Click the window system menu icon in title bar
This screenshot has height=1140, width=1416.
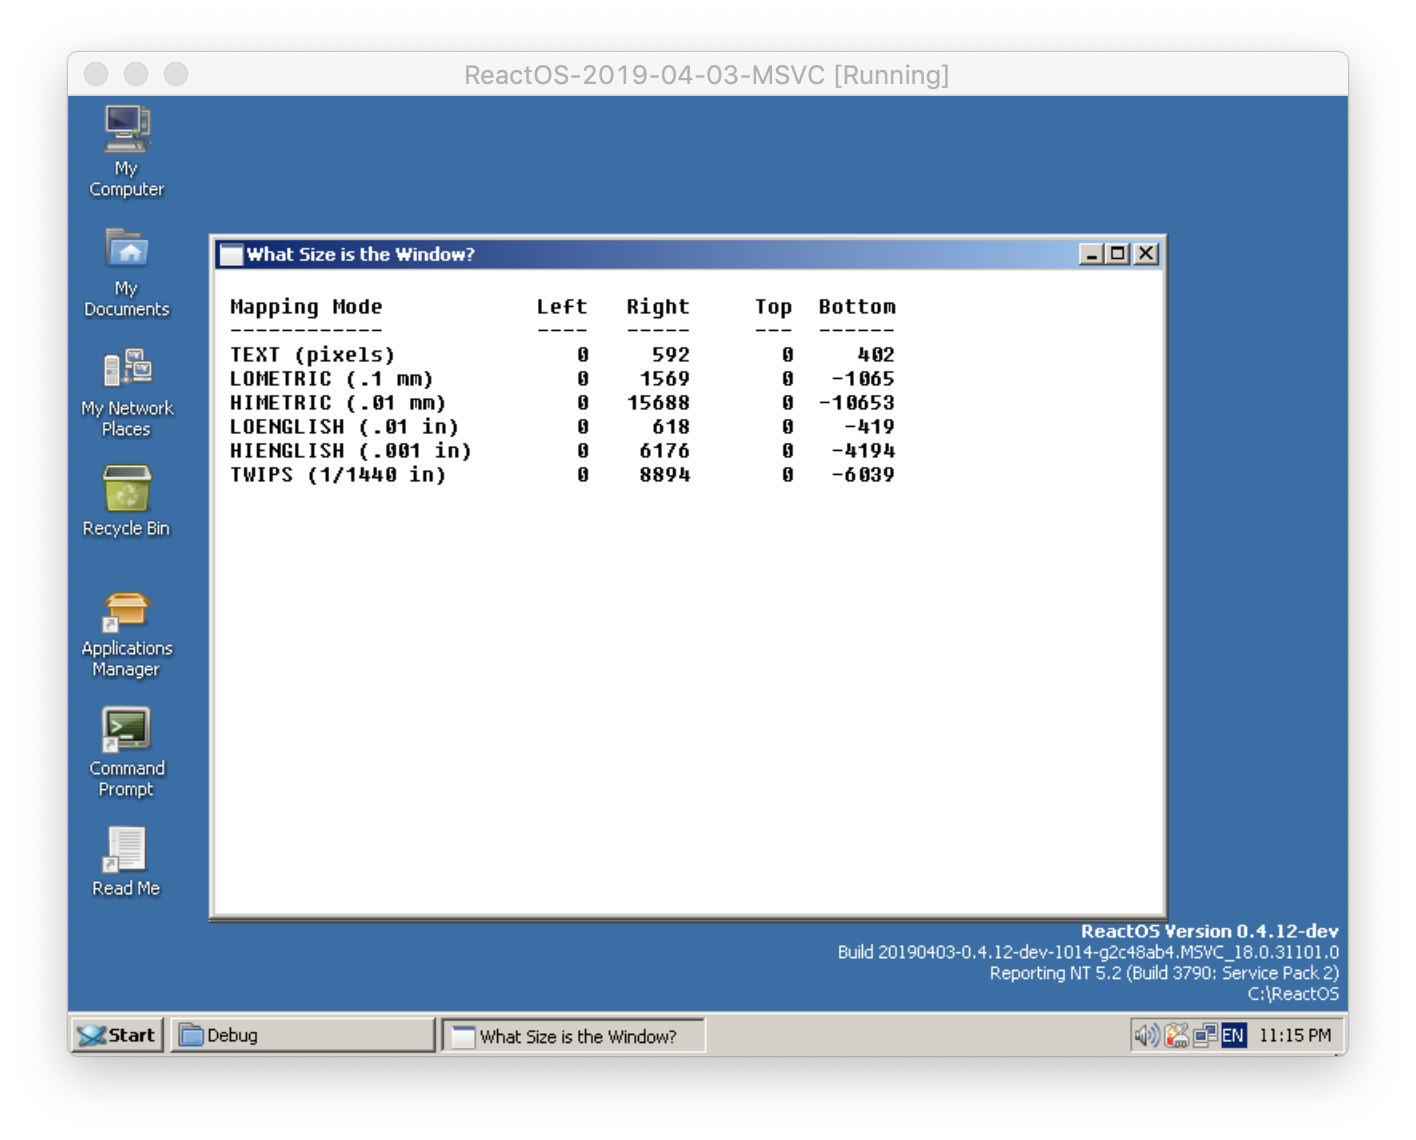pyautogui.click(x=231, y=254)
